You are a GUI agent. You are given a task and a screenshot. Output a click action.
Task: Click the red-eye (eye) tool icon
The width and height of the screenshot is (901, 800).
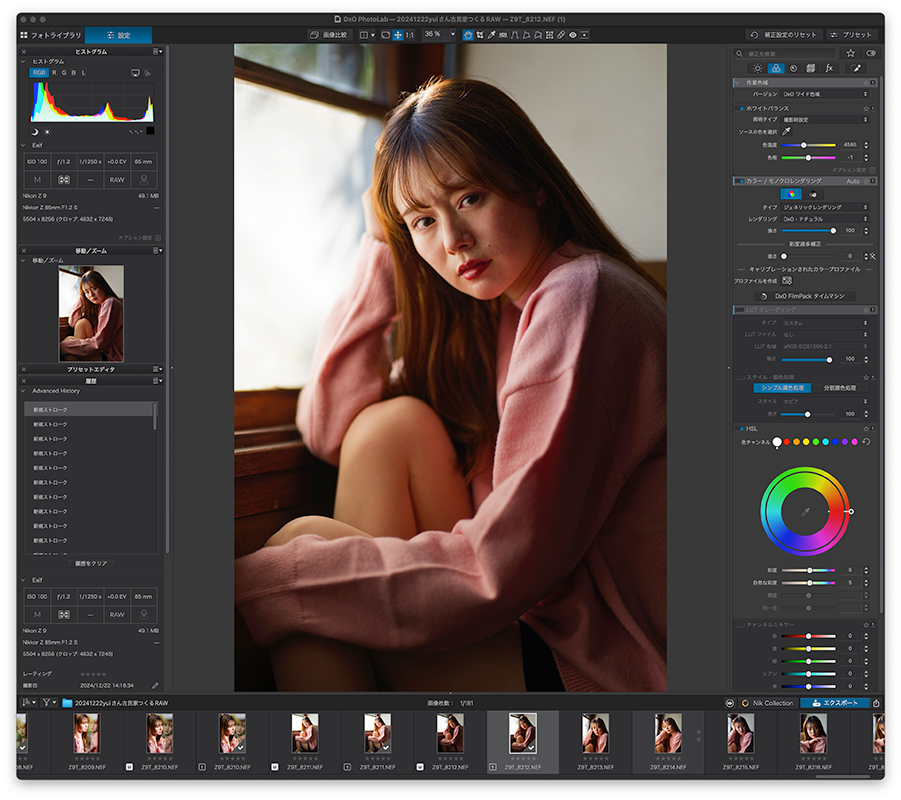pyautogui.click(x=573, y=35)
